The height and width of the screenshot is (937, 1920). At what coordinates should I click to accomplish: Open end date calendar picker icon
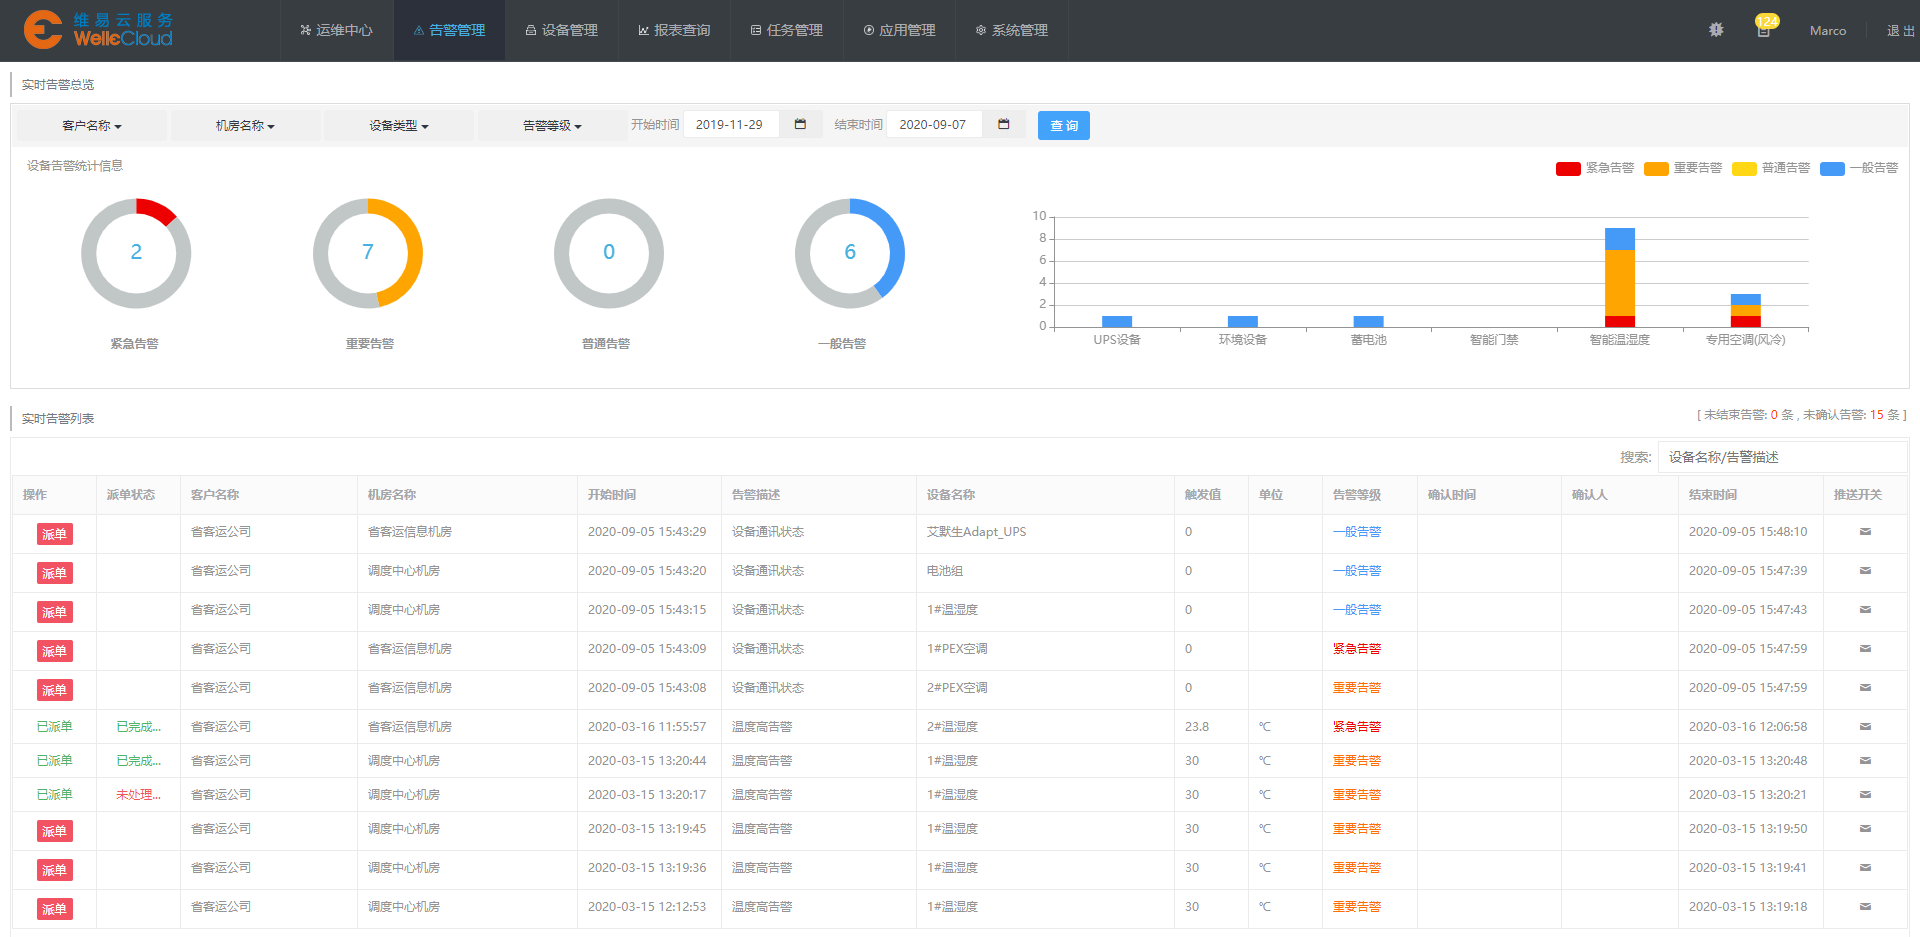(1004, 124)
